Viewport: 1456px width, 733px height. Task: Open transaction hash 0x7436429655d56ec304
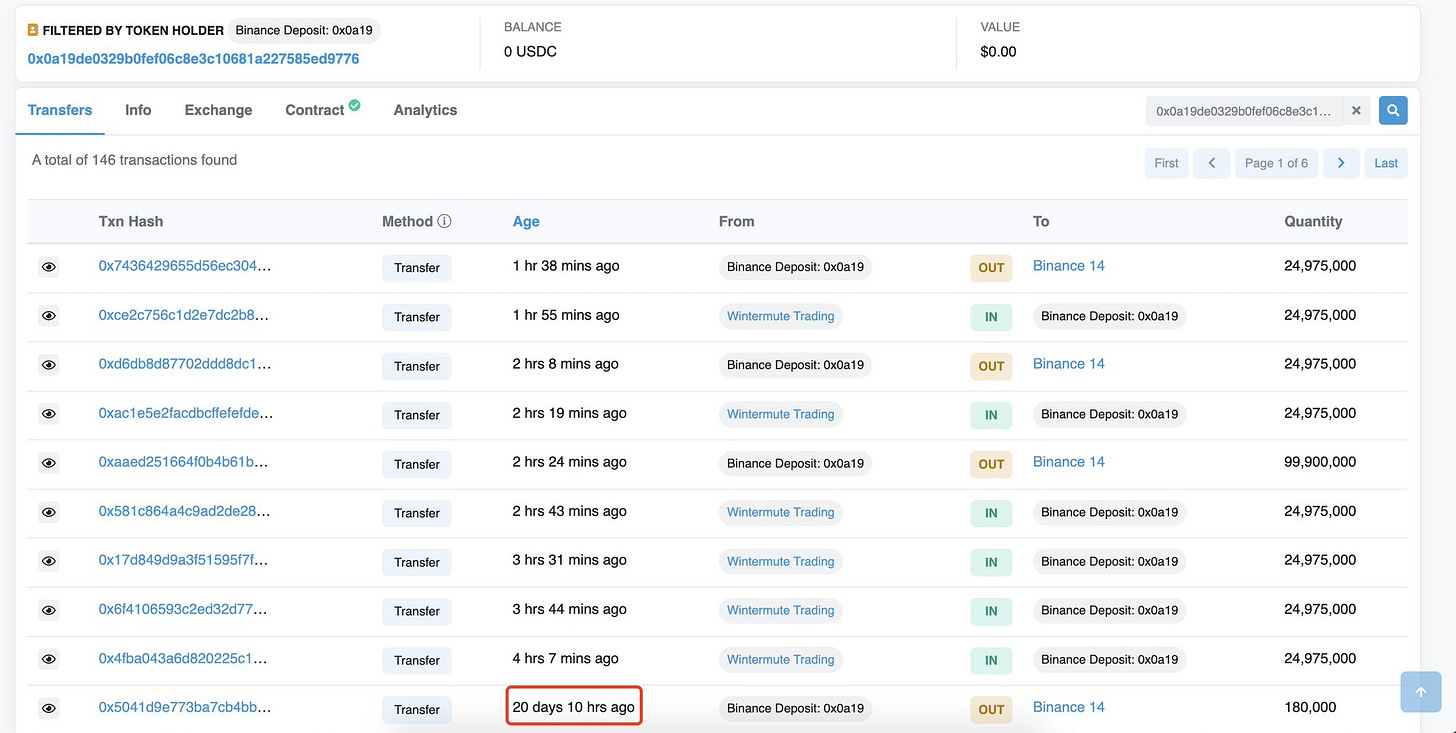point(185,266)
